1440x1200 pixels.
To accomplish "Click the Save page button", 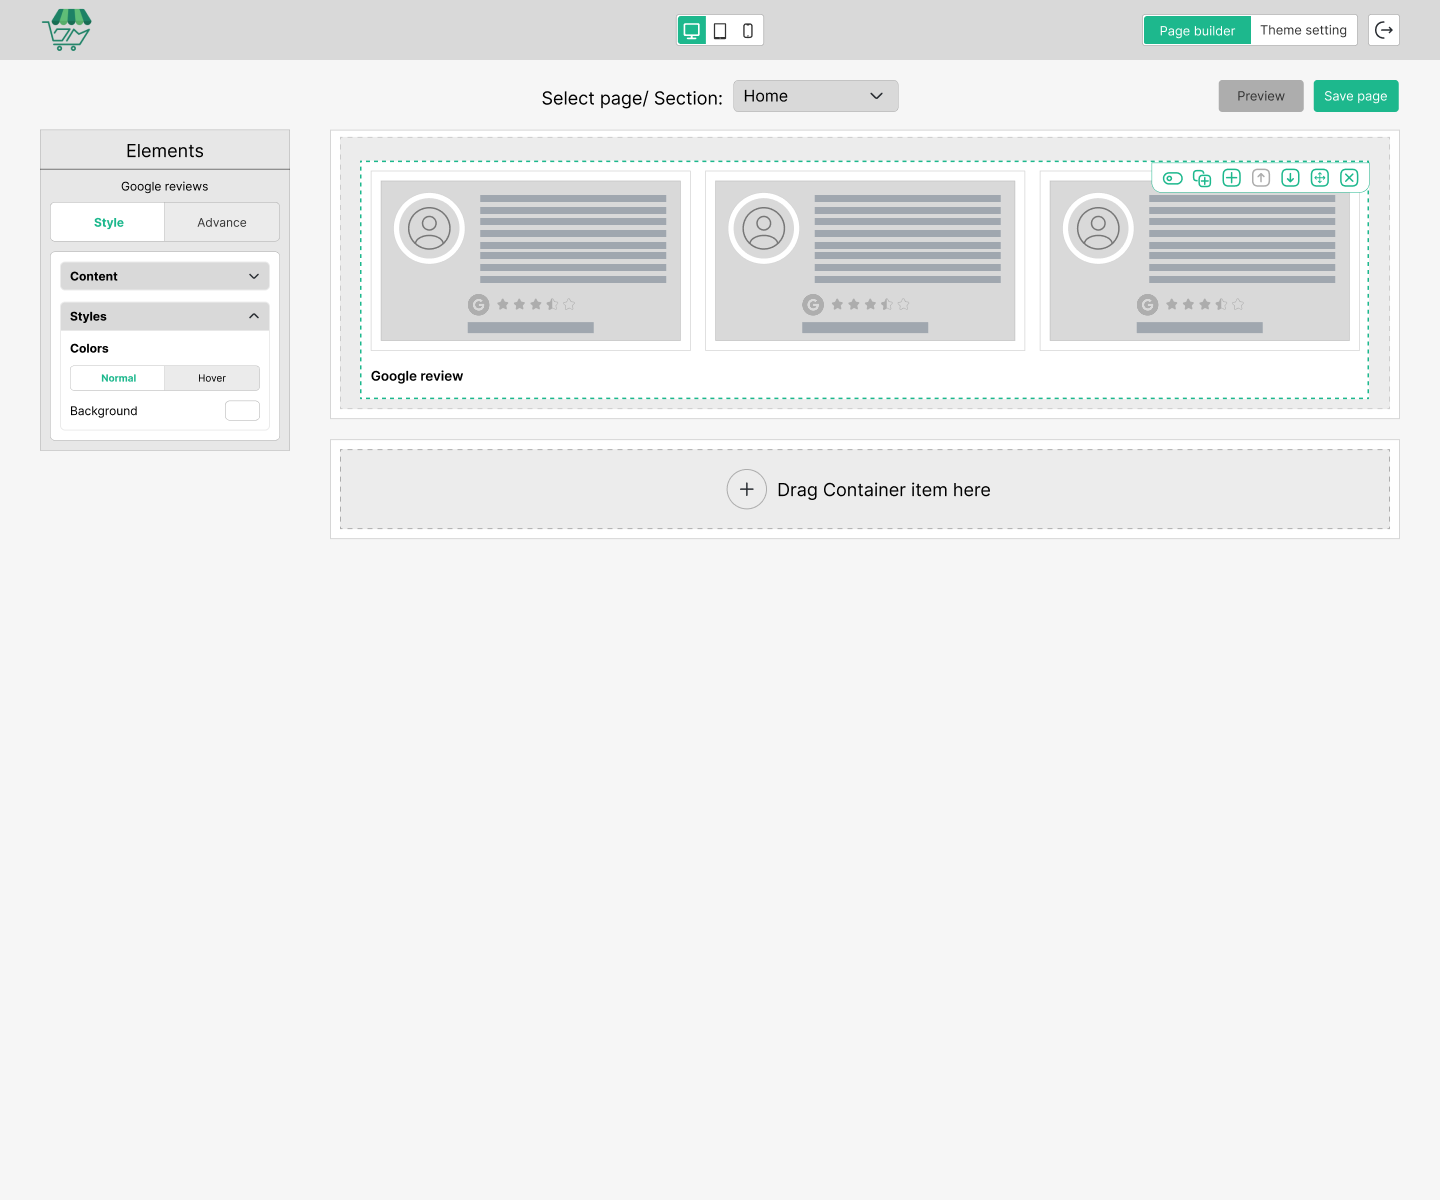I will click(x=1356, y=96).
